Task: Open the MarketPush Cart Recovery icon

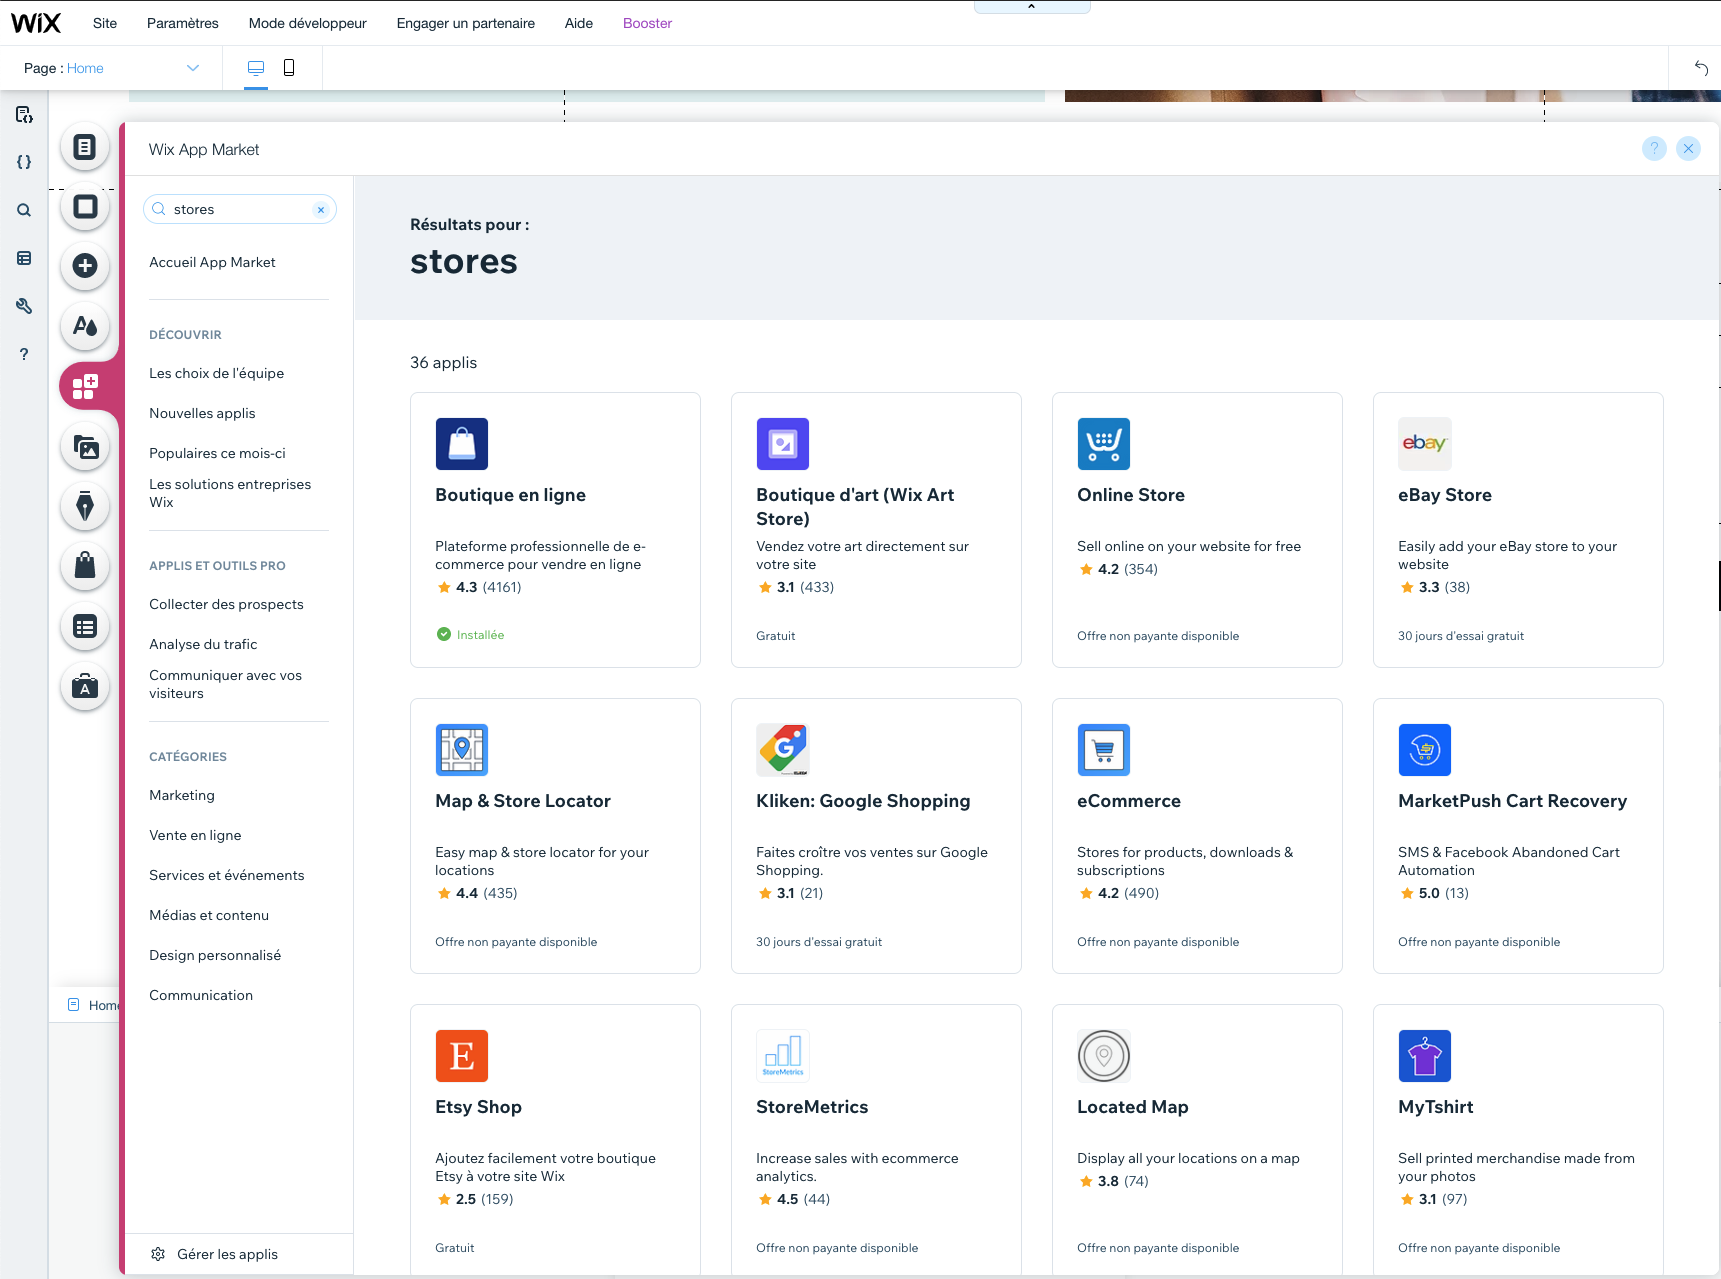Action: point(1425,750)
